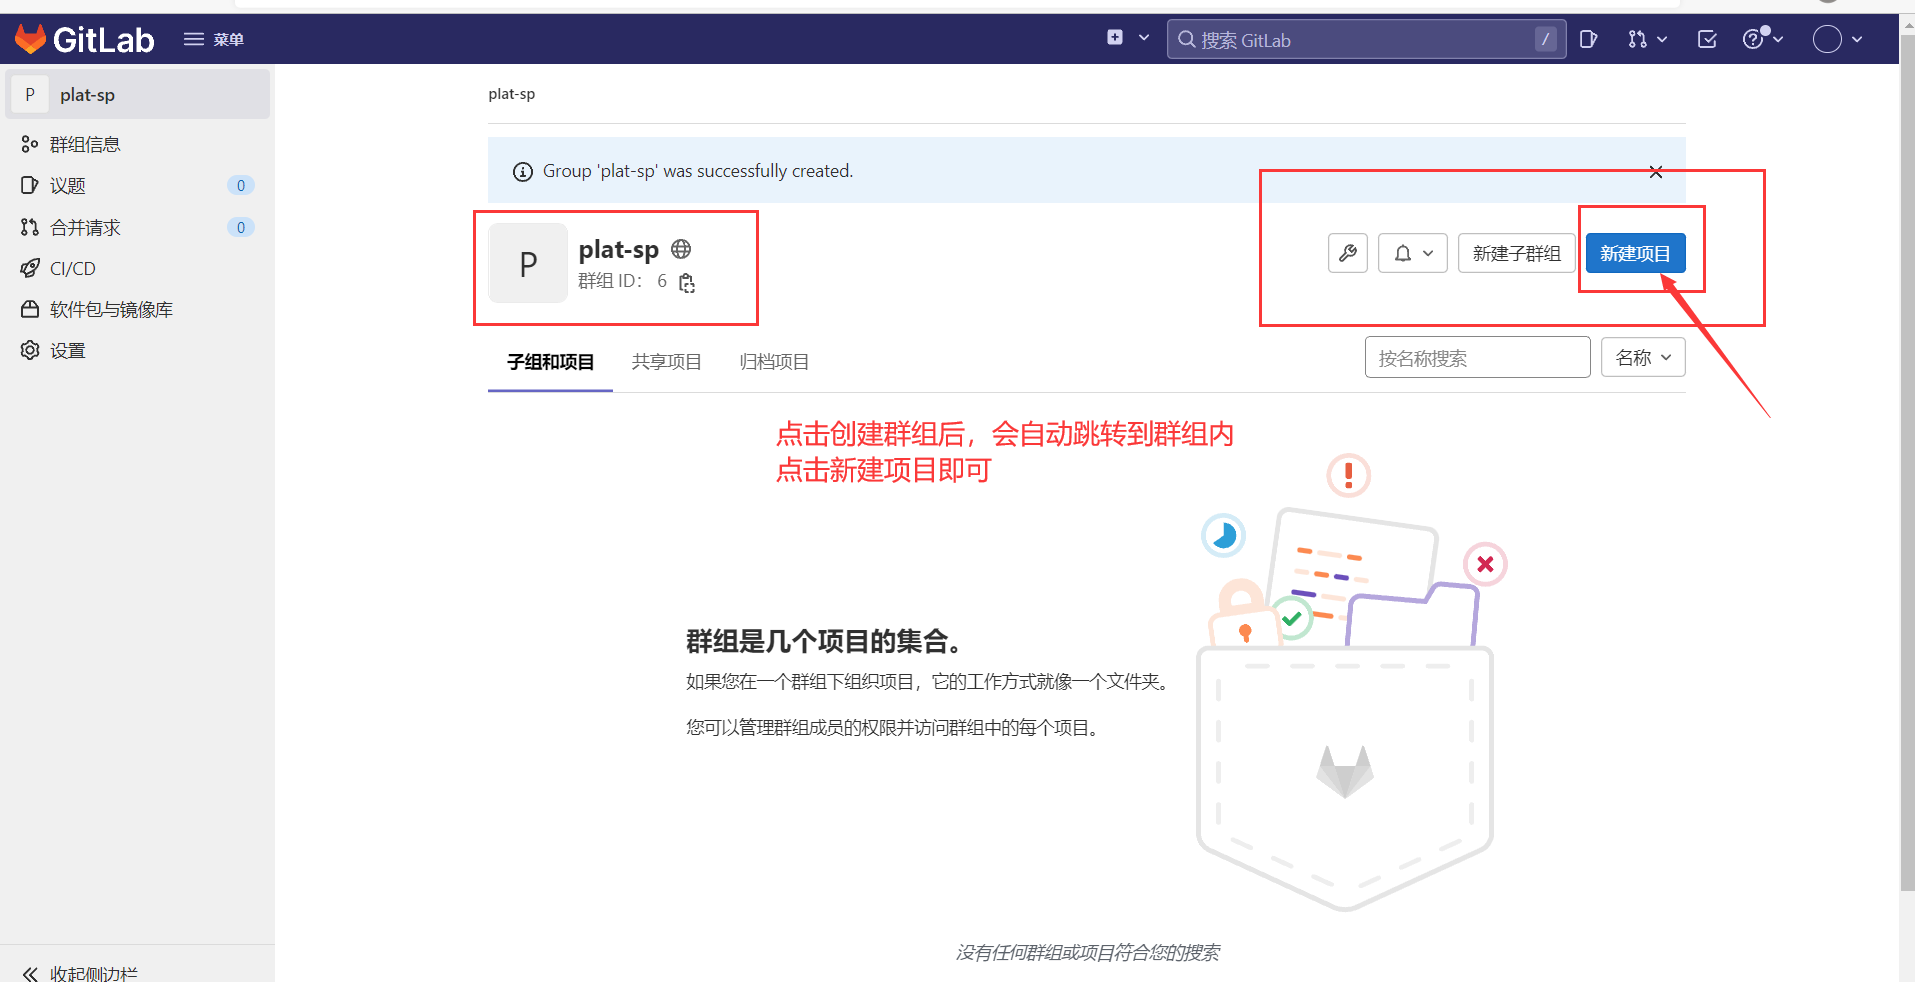
Task: Click the 新建子群组 button
Action: (1516, 253)
